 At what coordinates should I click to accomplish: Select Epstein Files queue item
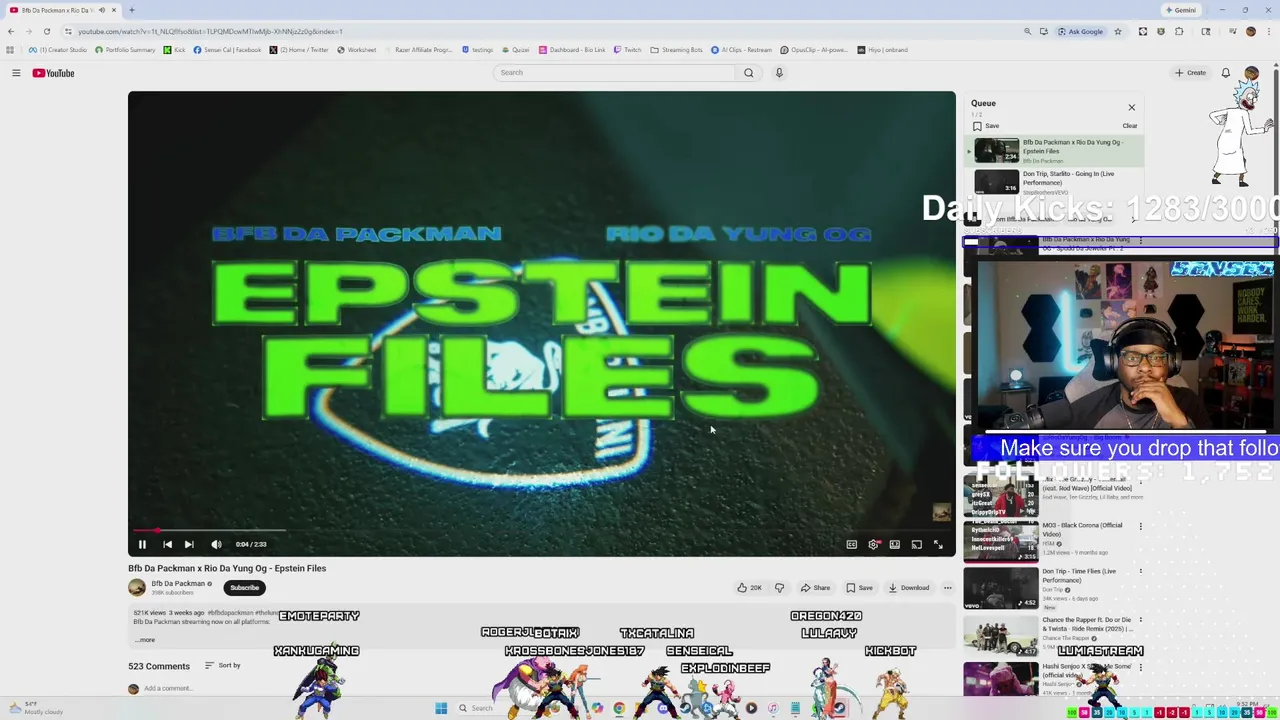[x=1055, y=151]
